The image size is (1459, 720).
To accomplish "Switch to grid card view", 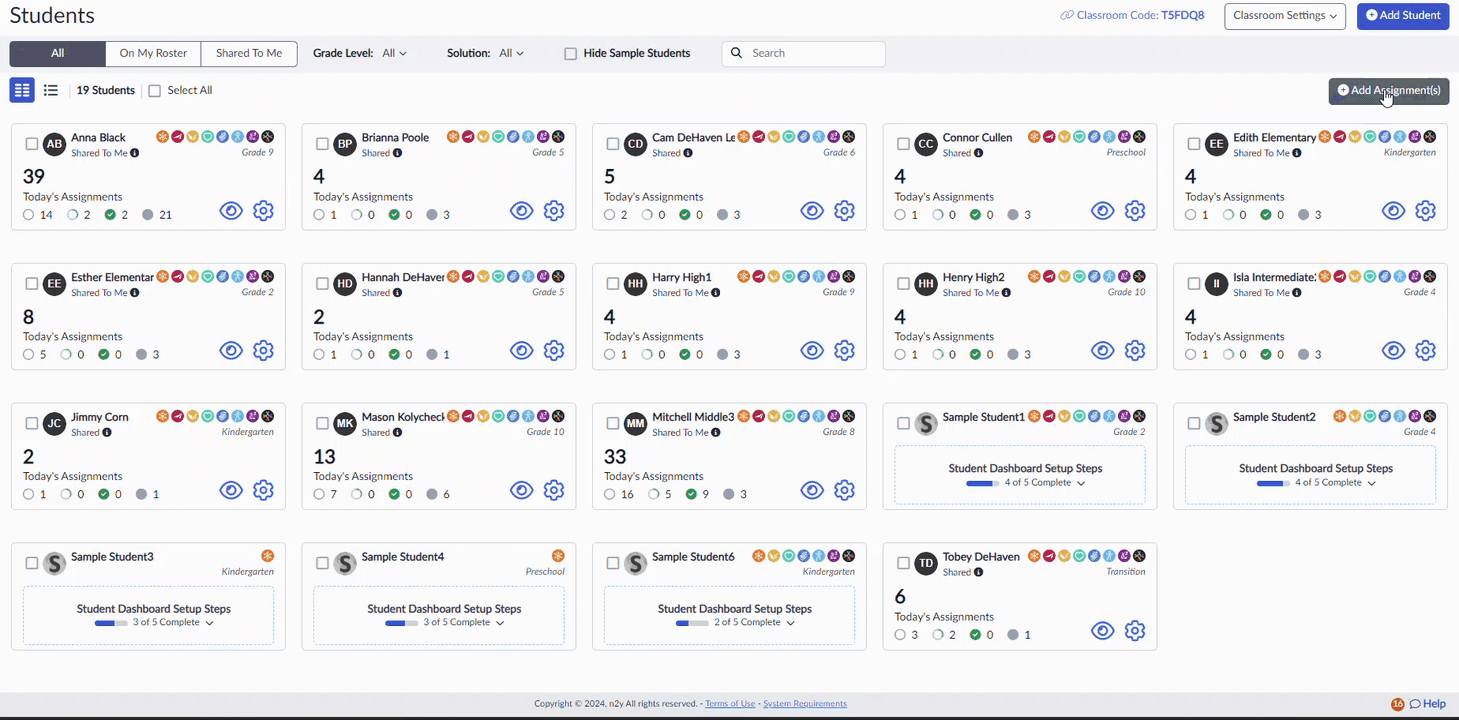I will pos(22,90).
